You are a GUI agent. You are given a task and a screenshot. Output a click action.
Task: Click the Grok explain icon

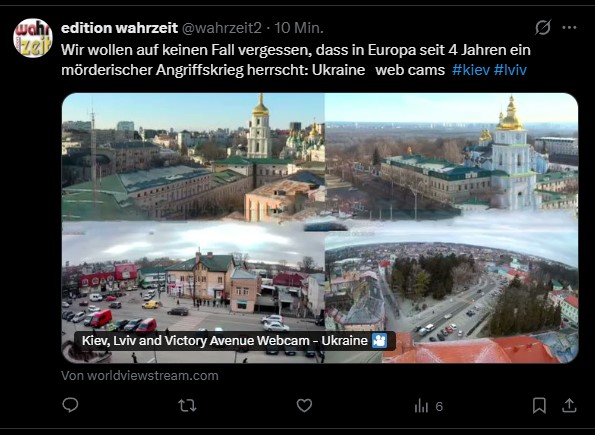pyautogui.click(x=543, y=27)
